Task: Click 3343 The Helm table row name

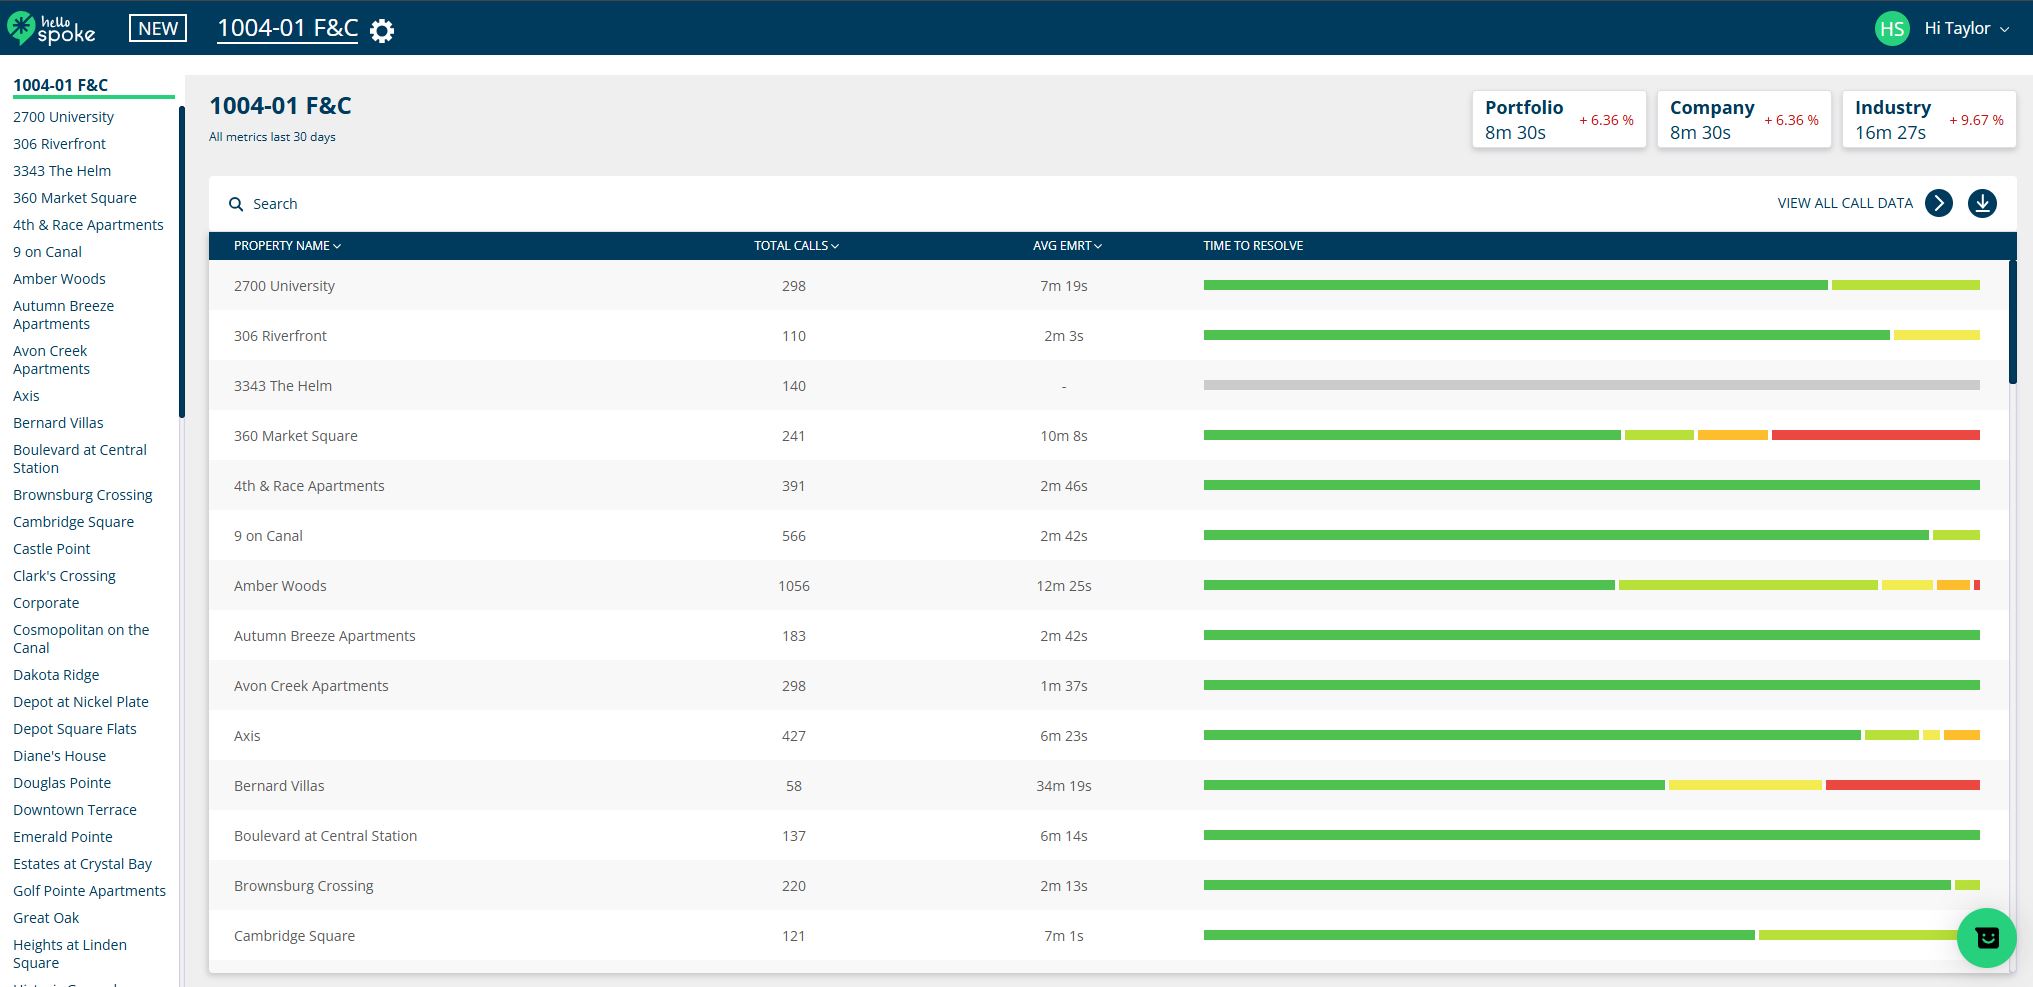Action: (283, 386)
